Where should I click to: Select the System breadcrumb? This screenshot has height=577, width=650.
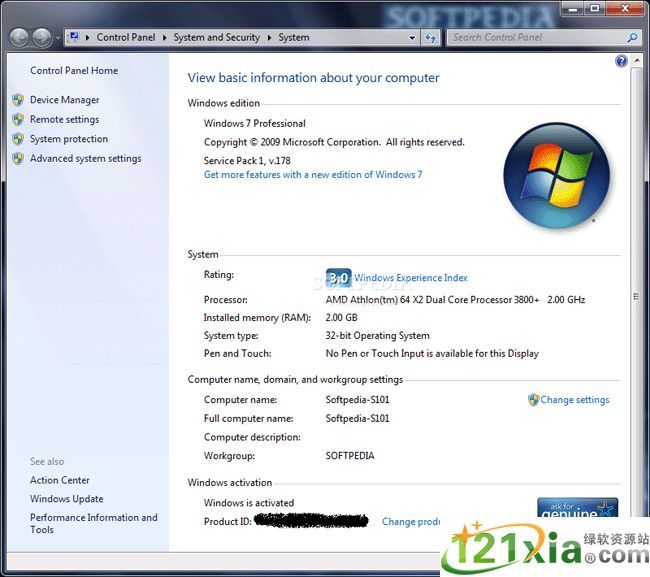293,37
